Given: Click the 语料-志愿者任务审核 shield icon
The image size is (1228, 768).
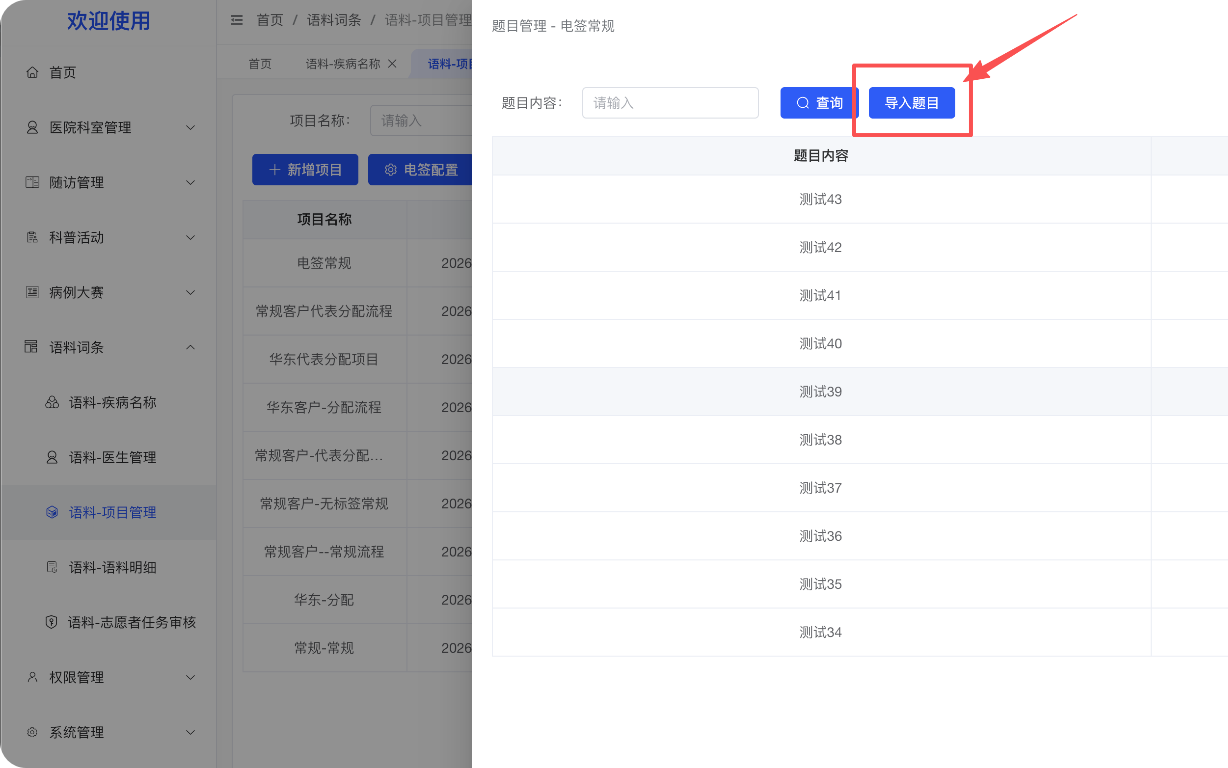Looking at the screenshot, I should pos(52,623).
